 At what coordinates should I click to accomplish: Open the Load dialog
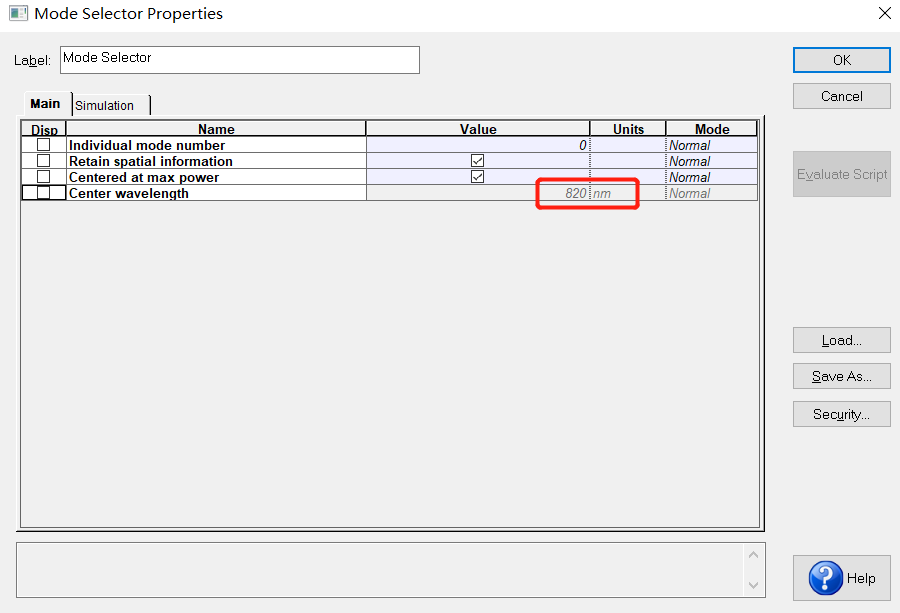pos(841,340)
